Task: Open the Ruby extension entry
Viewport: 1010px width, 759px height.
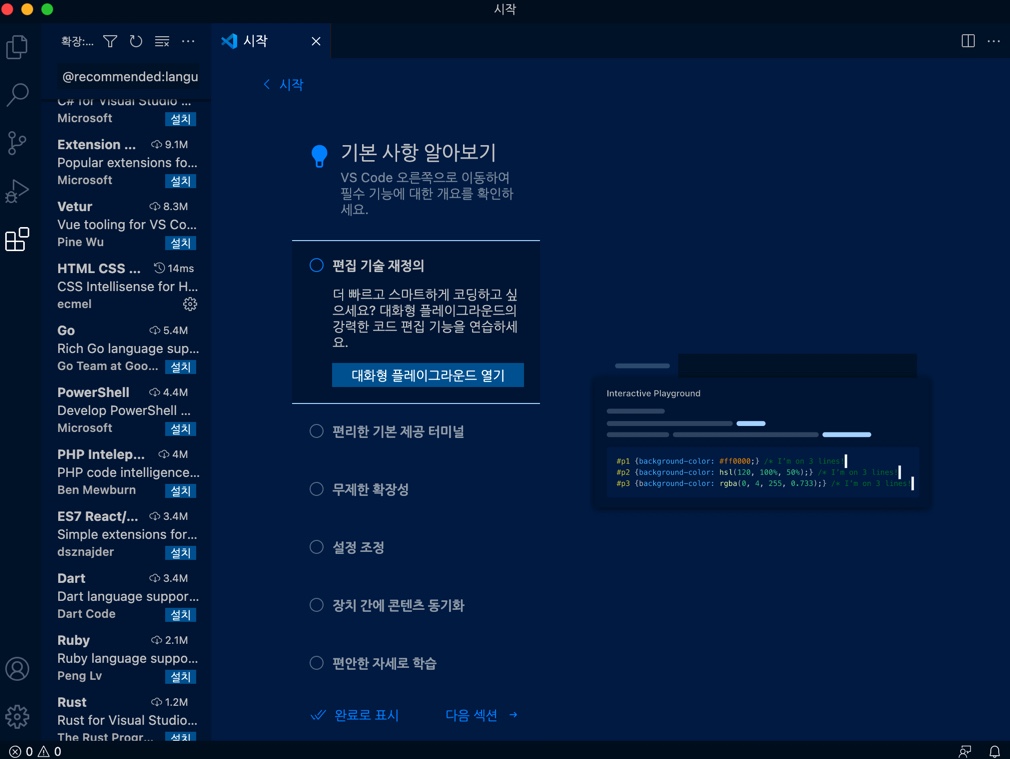Action: [x=127, y=658]
